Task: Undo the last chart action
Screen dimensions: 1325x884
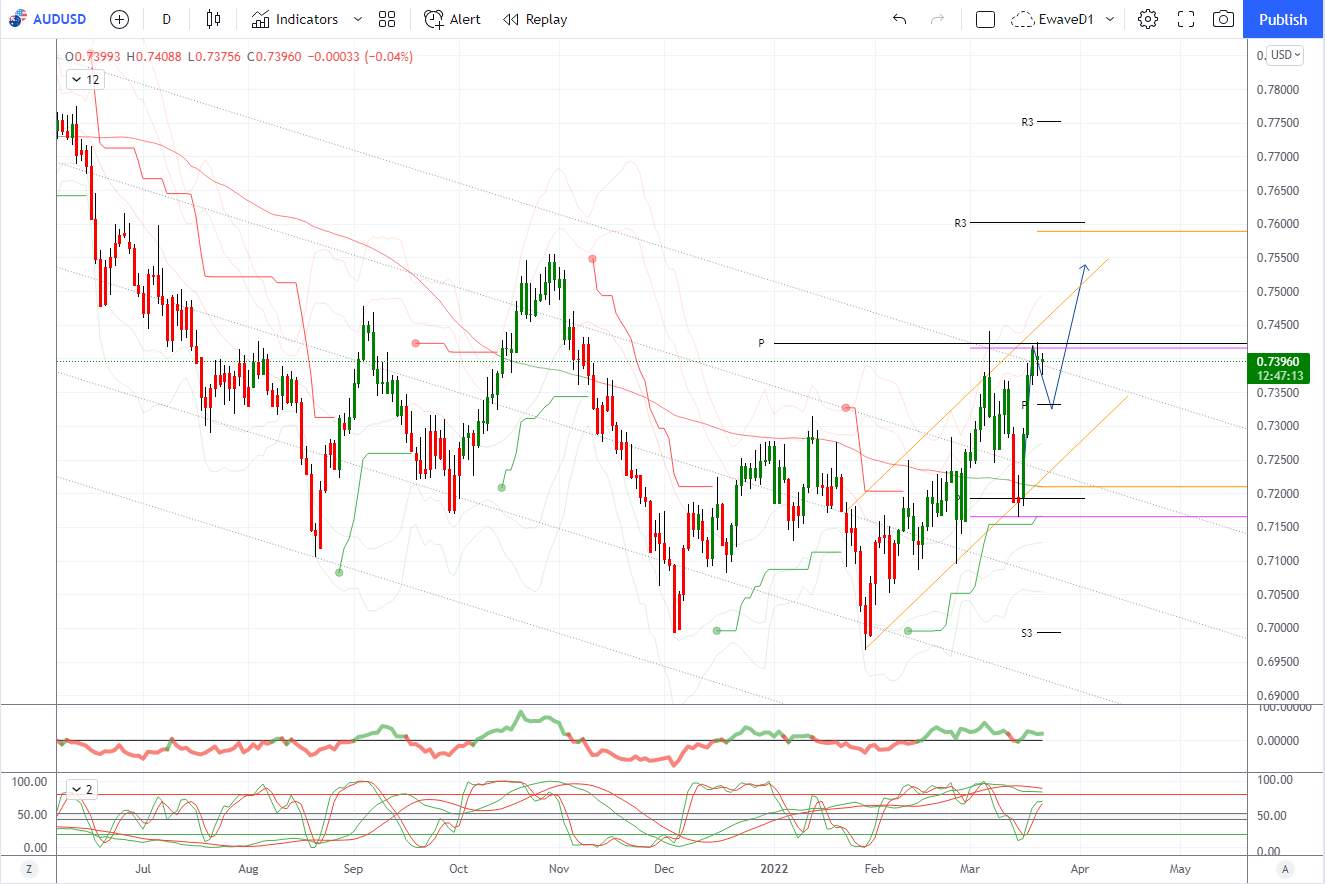Action: (899, 19)
